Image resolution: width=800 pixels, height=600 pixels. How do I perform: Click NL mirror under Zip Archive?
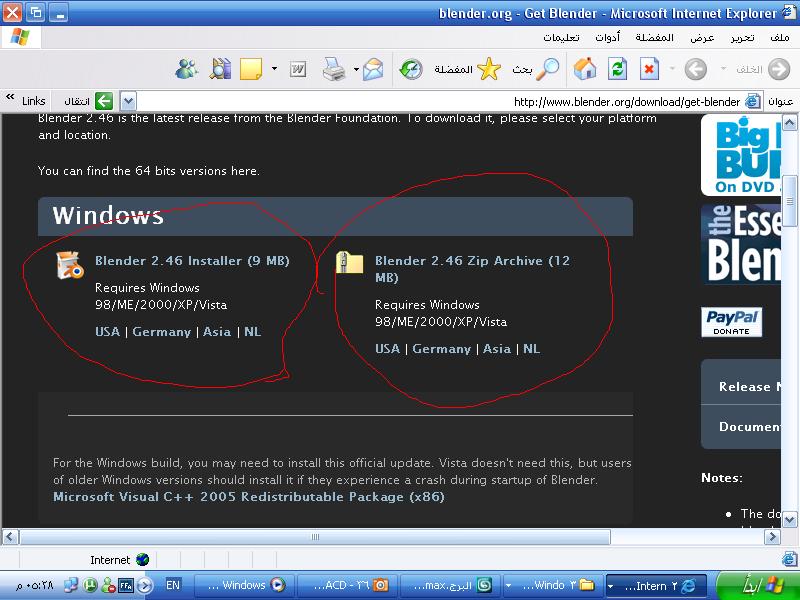pyautogui.click(x=532, y=349)
